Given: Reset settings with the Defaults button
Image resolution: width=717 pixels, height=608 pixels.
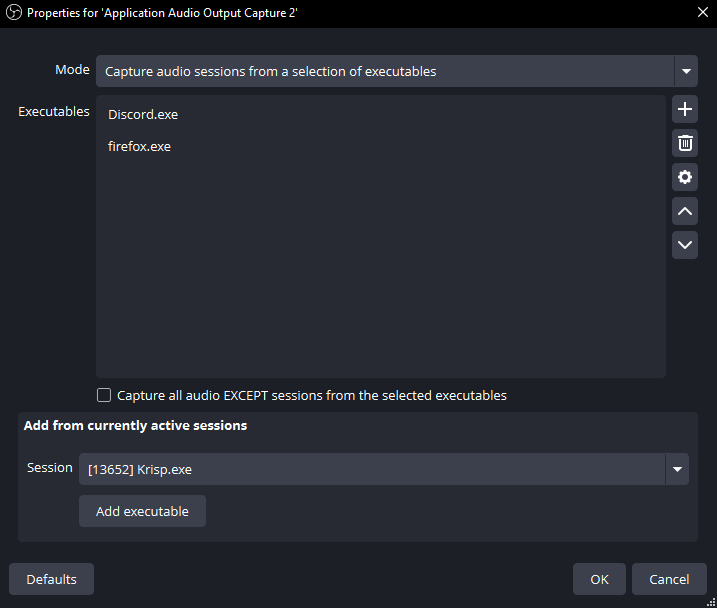Looking at the screenshot, I should (51, 579).
